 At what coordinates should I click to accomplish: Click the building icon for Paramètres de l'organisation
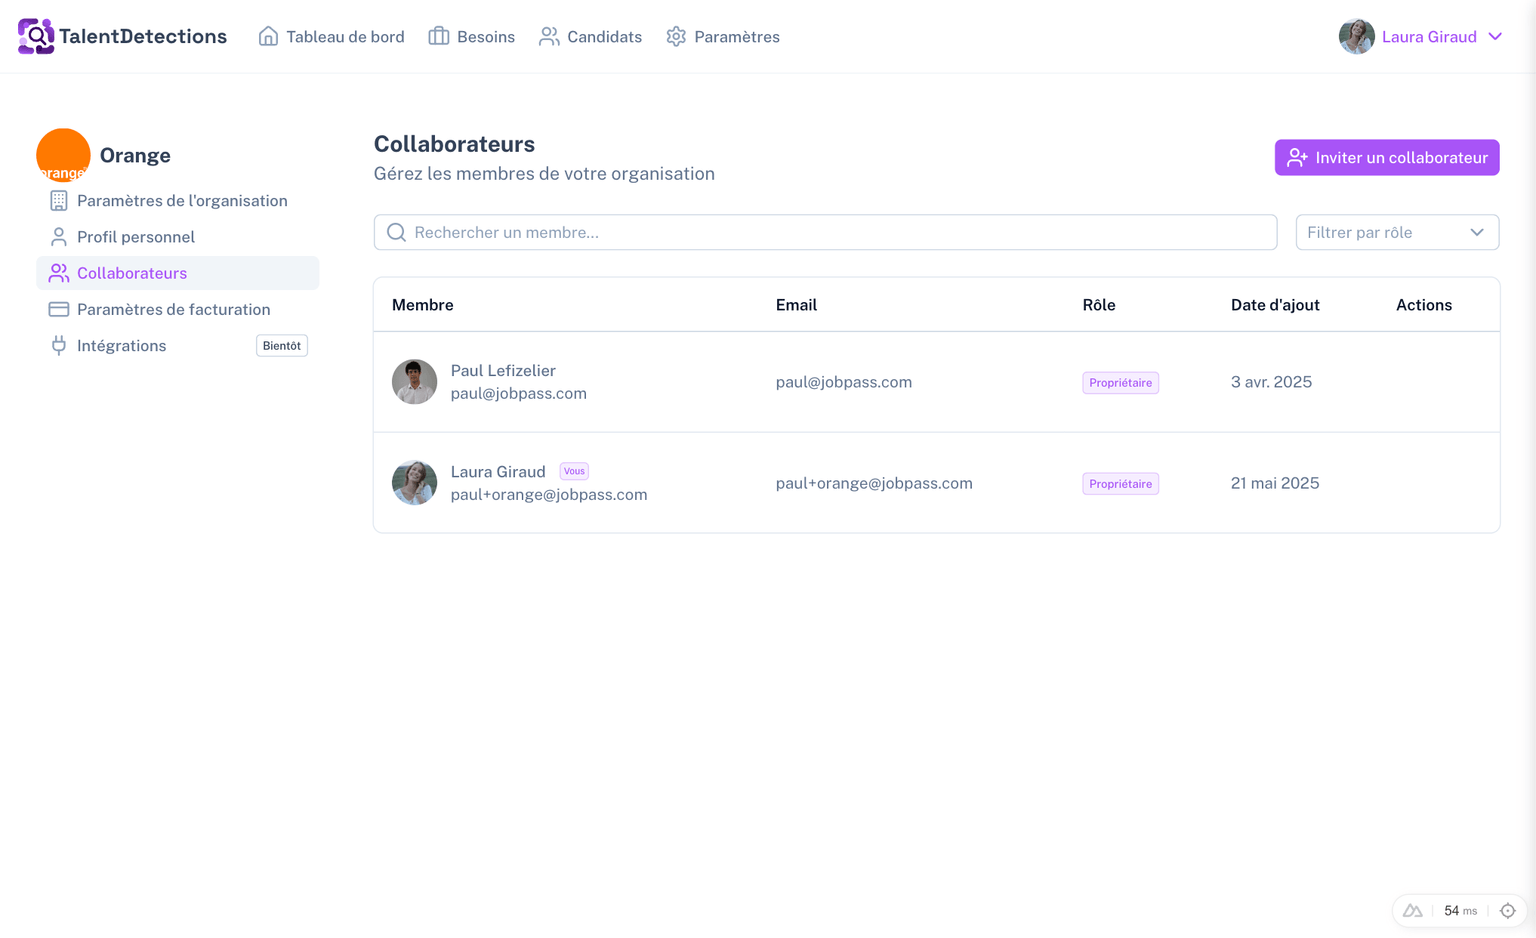pos(57,200)
